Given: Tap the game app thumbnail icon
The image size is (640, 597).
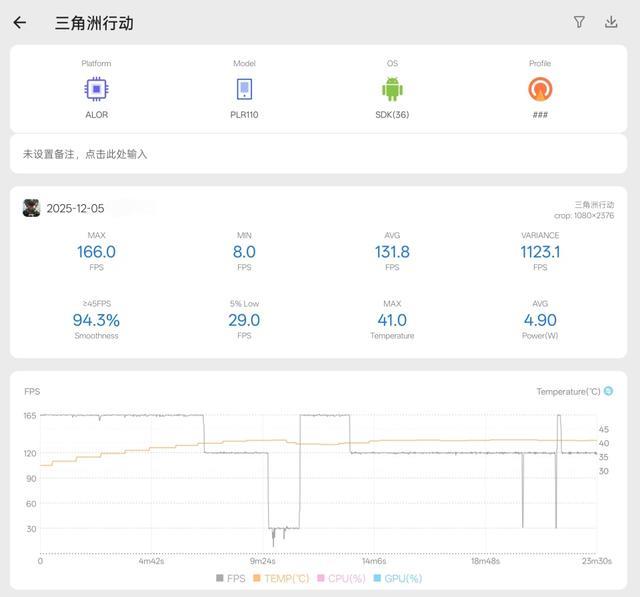Looking at the screenshot, I should (32, 208).
